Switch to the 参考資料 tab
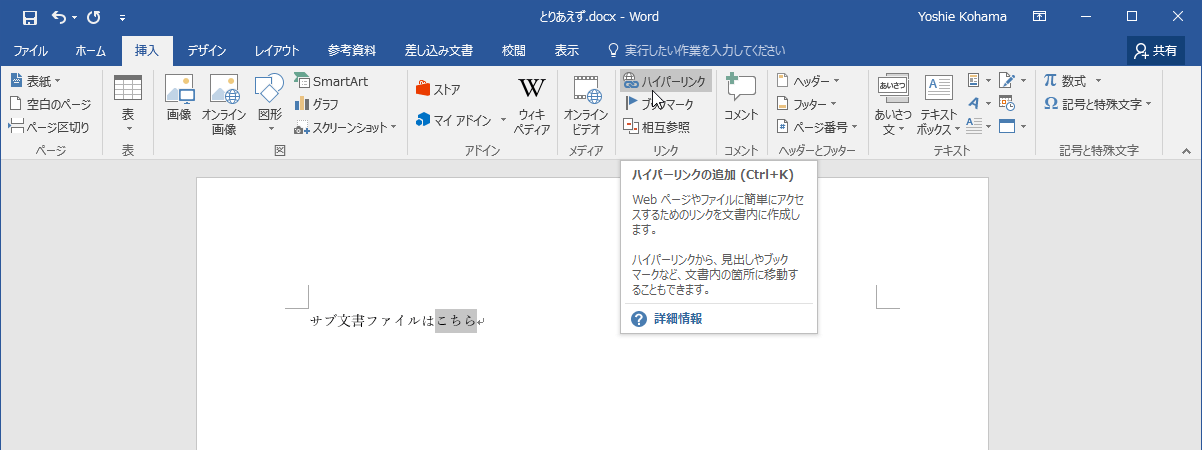 tap(352, 50)
